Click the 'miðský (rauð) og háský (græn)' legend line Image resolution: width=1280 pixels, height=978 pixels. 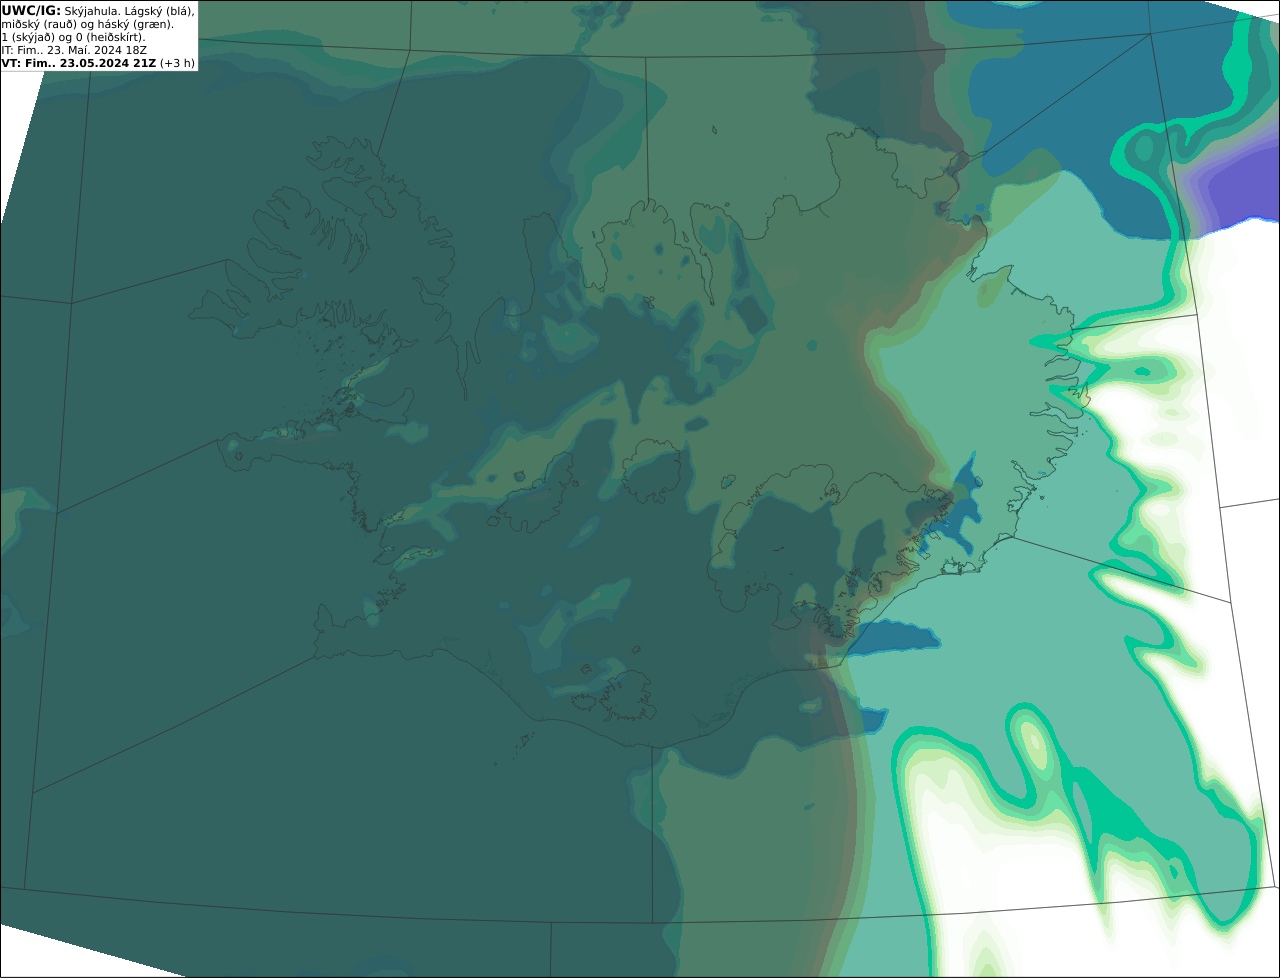[x=87, y=24]
